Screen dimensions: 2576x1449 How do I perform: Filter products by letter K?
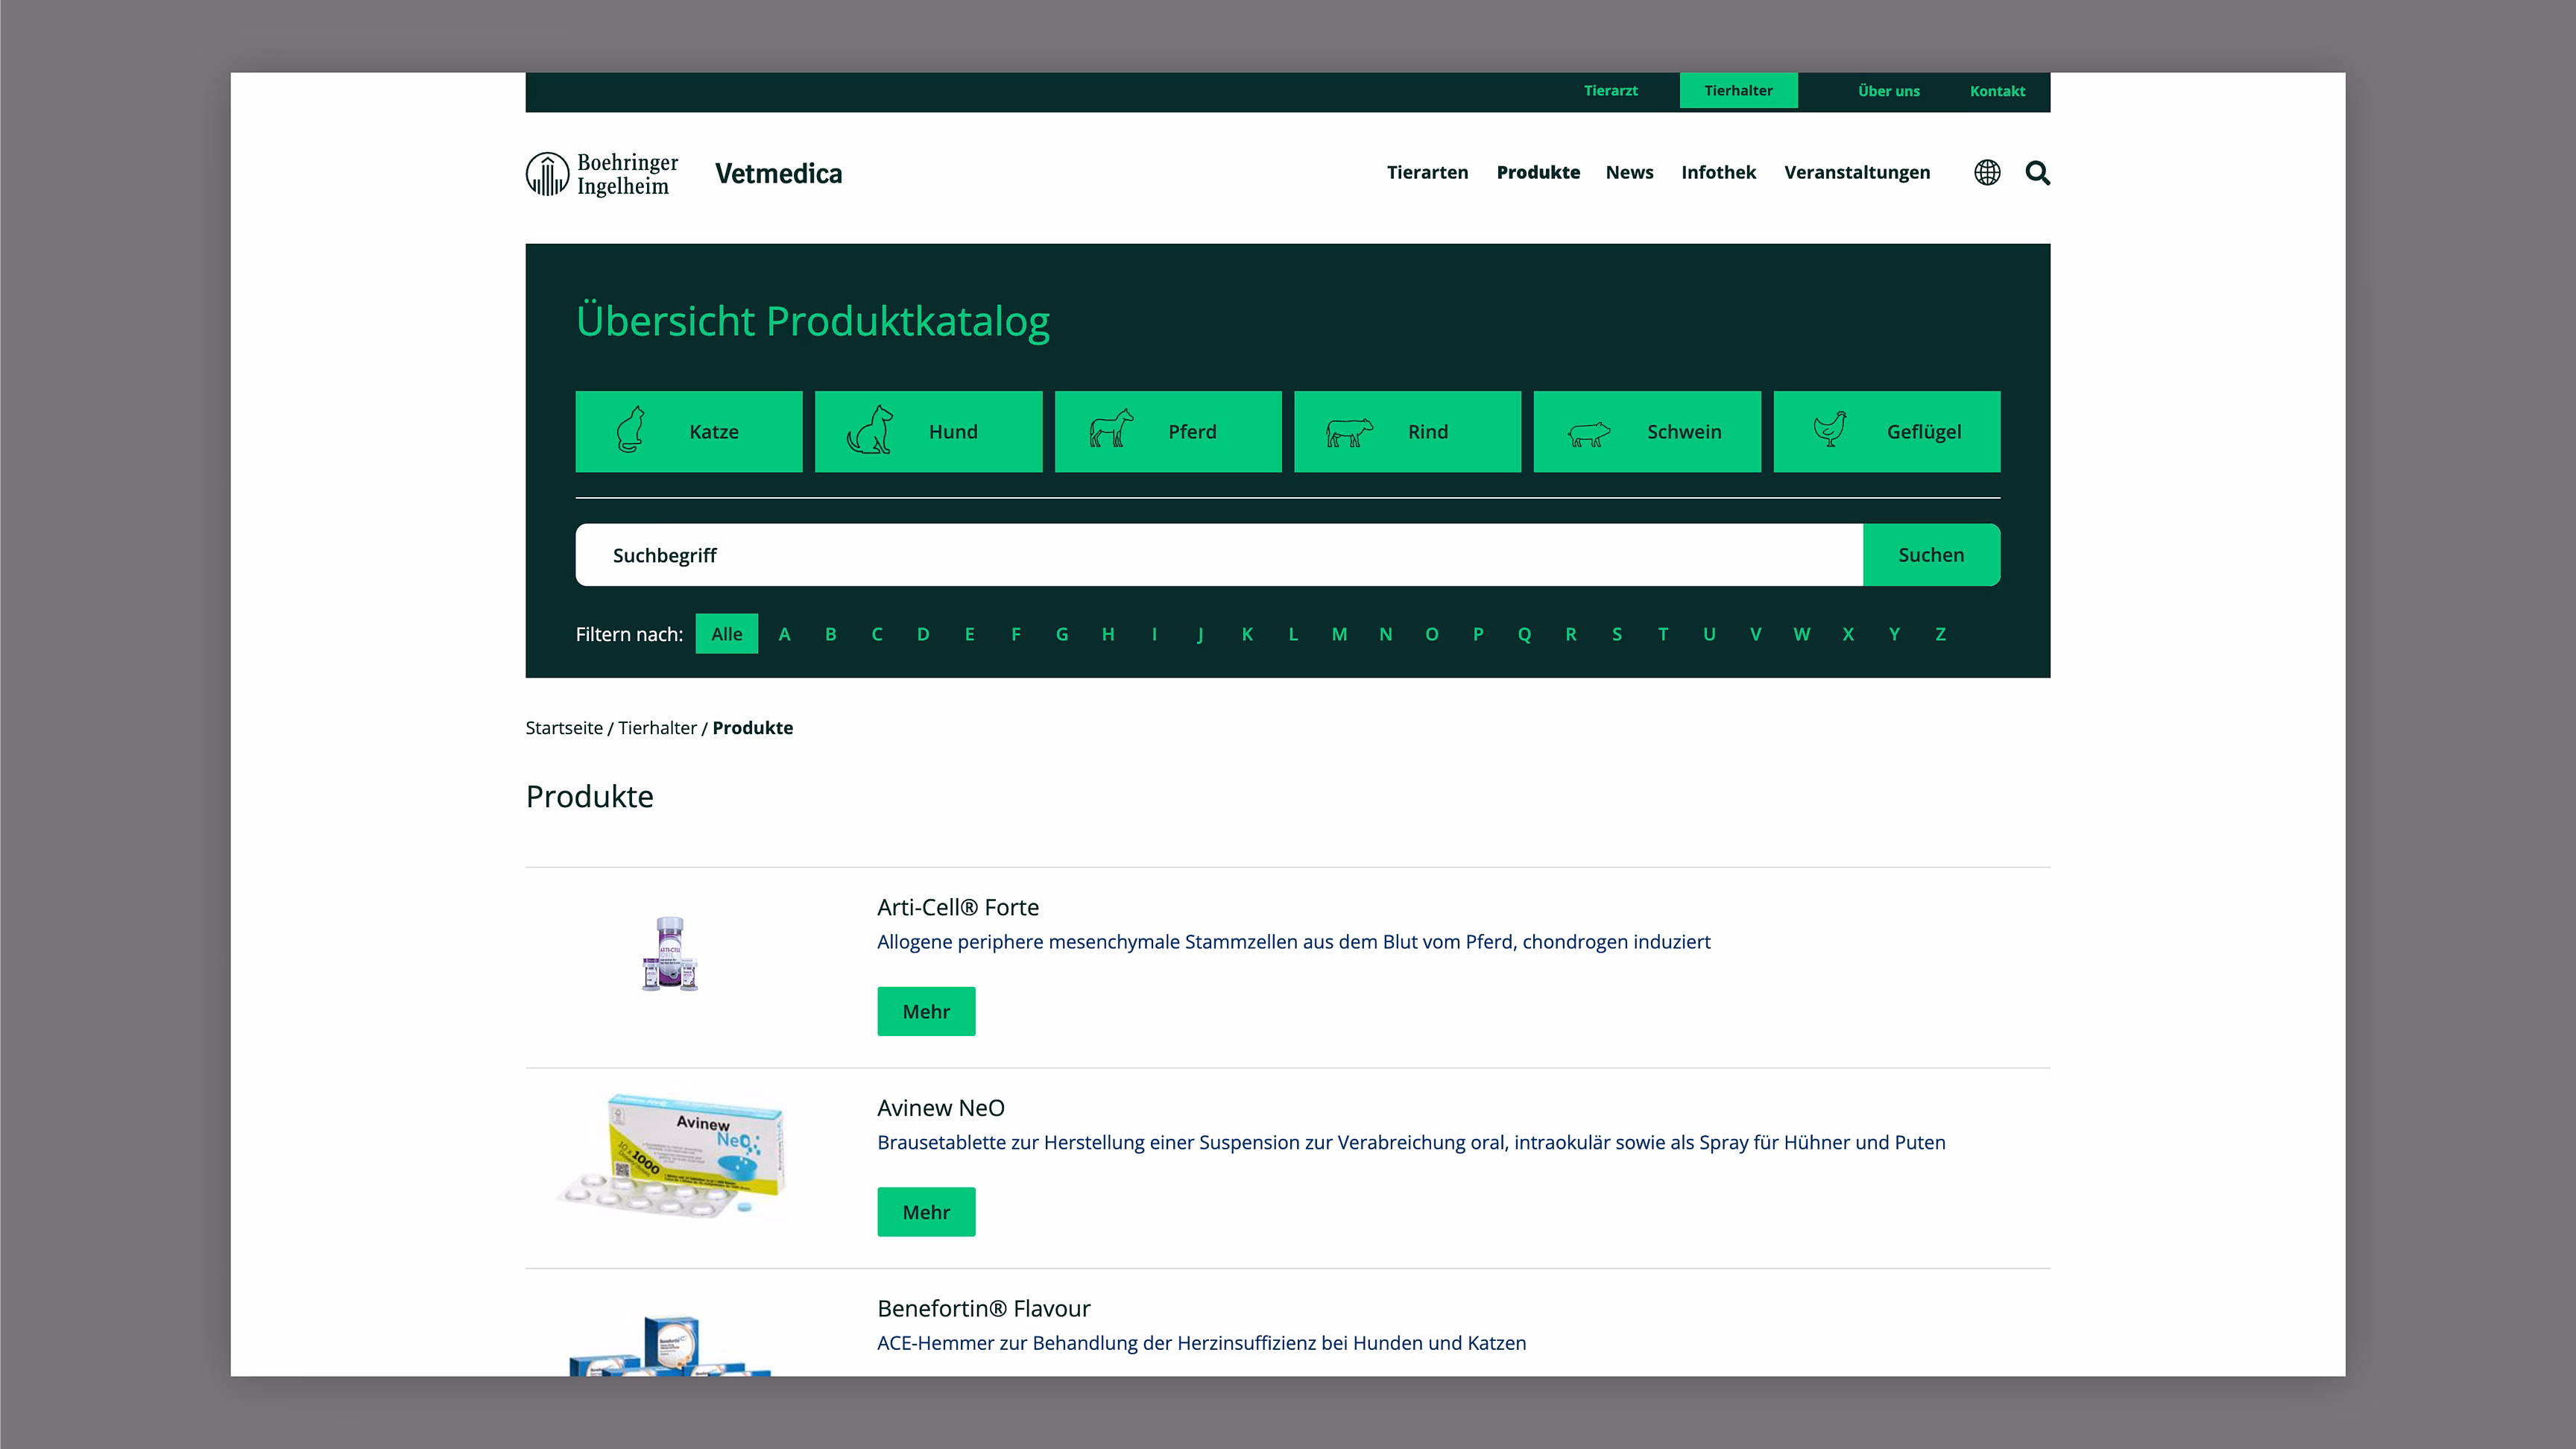[1247, 634]
